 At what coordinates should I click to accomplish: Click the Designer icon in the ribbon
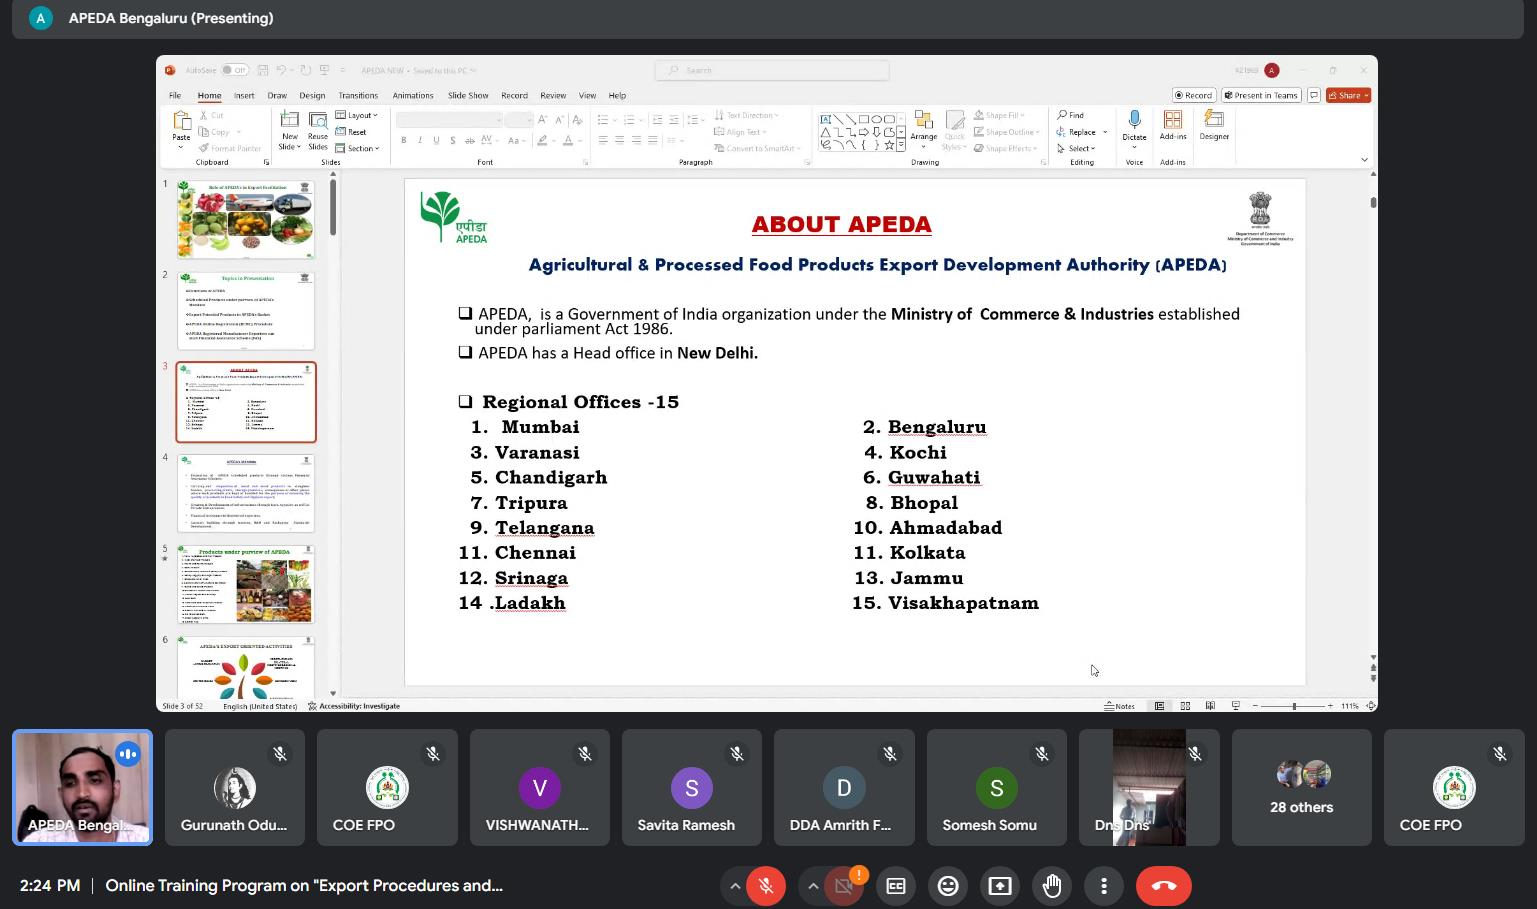pyautogui.click(x=1214, y=125)
